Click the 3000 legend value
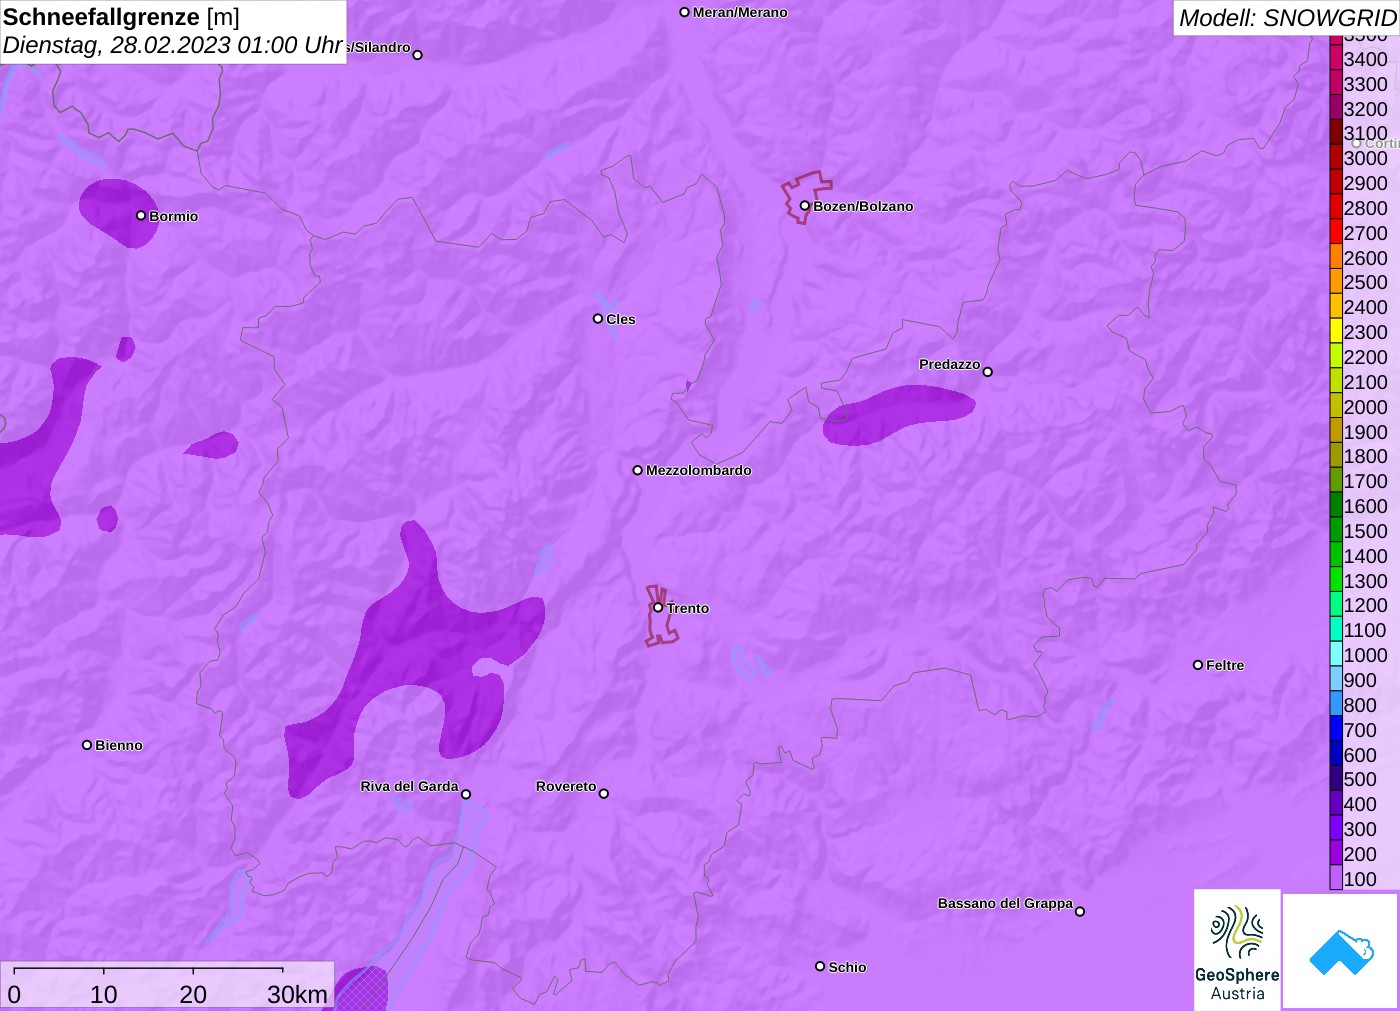 click(x=1366, y=158)
